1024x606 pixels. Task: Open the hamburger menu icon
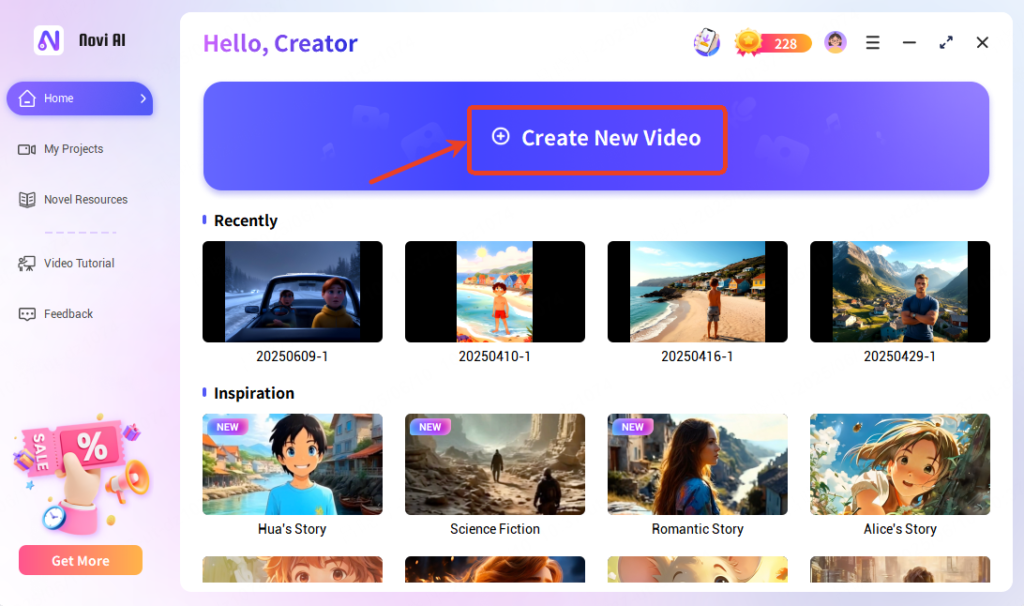(872, 43)
